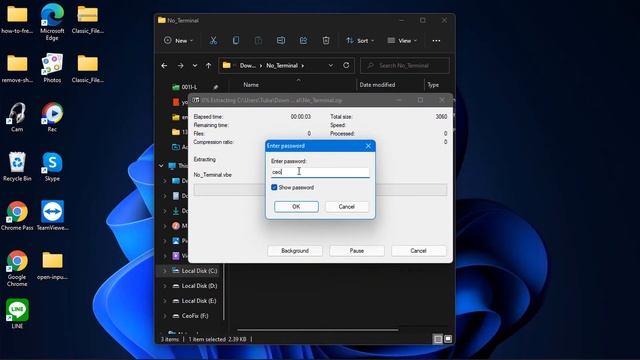Open recent locations chevron beside forward arrow
The width and height of the screenshot is (640, 360).
point(195,65)
